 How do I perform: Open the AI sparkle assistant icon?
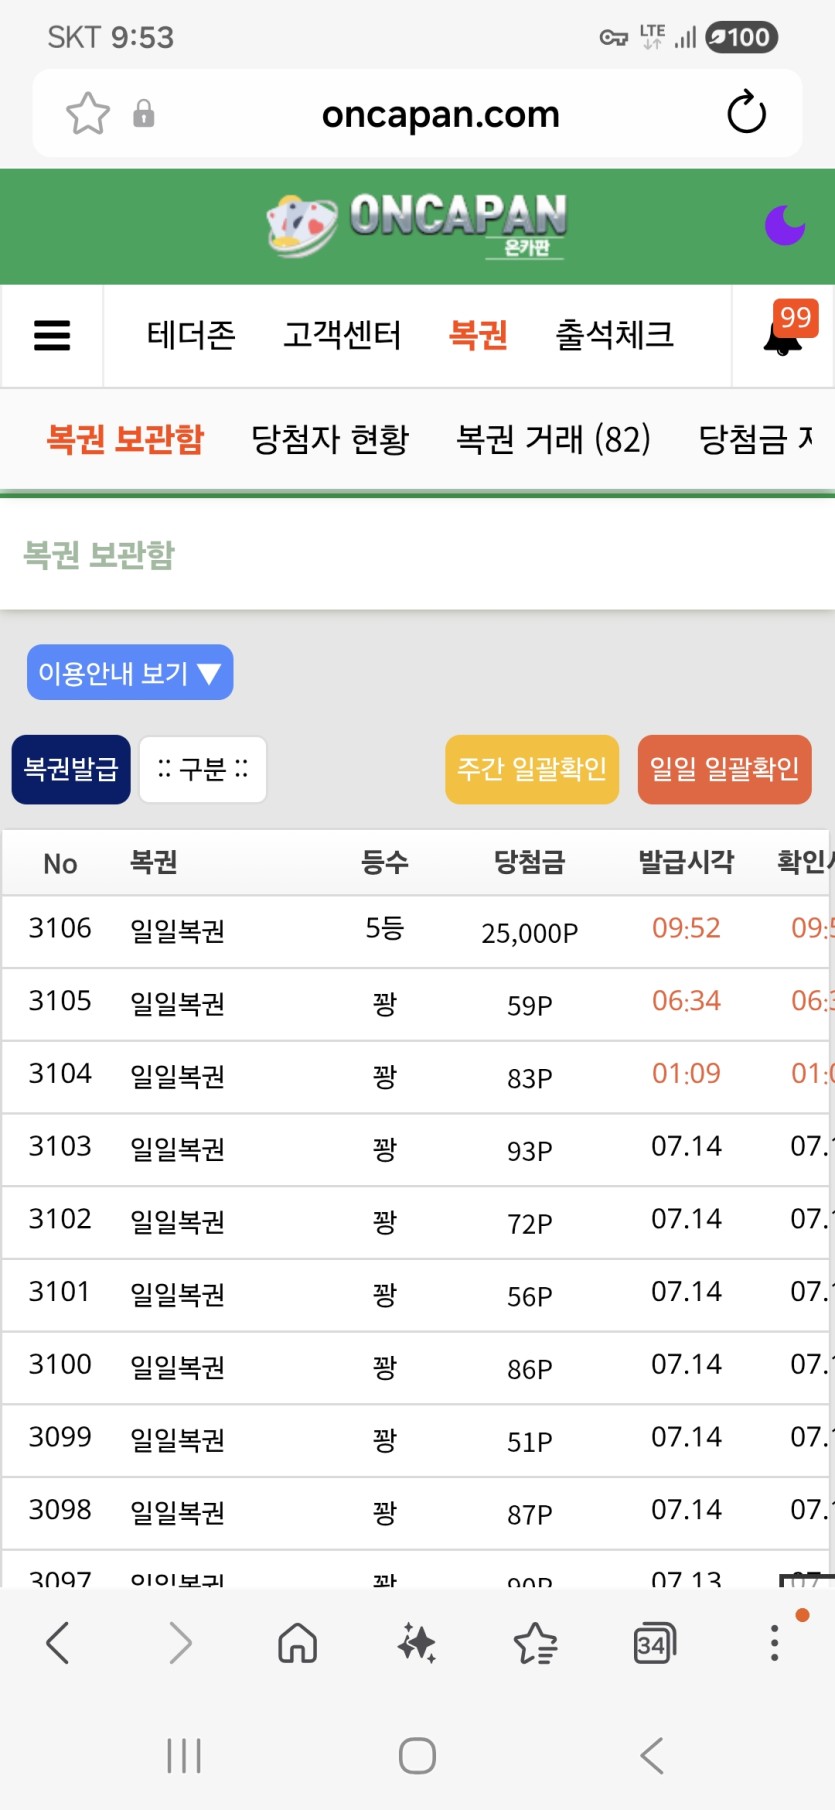(x=416, y=1643)
